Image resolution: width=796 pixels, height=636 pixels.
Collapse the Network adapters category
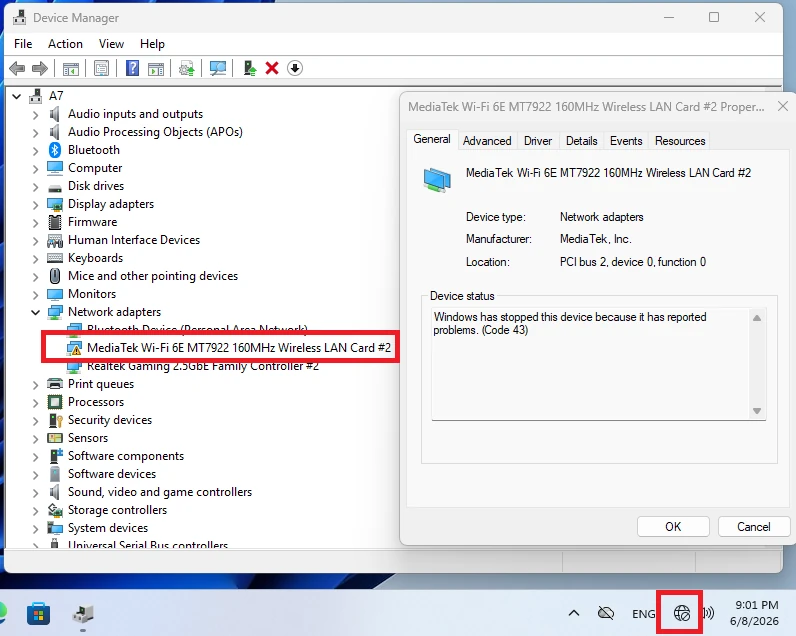[36, 312]
